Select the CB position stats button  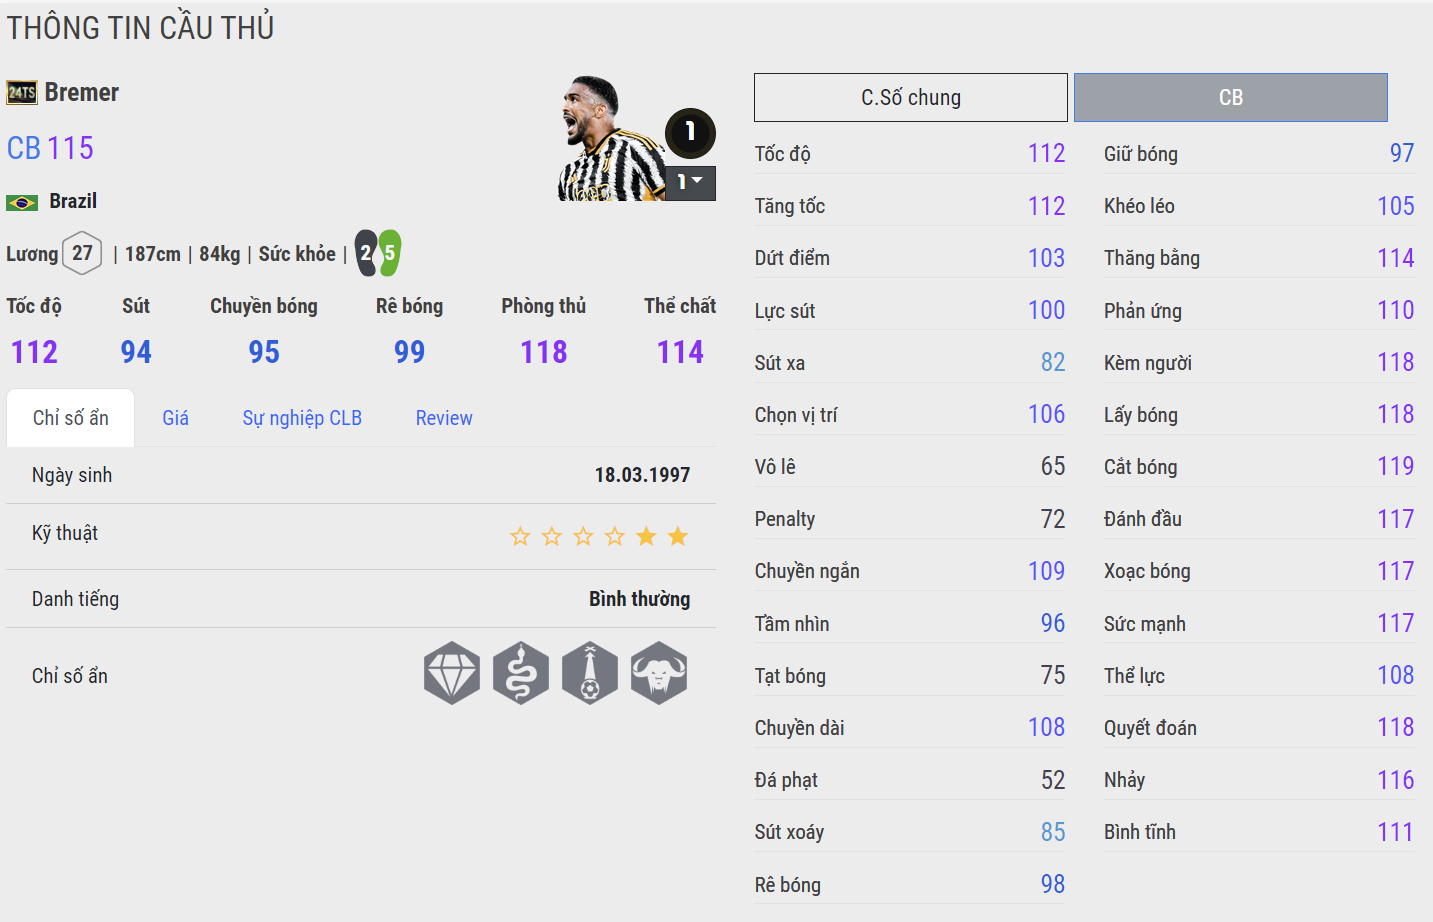tap(1230, 97)
